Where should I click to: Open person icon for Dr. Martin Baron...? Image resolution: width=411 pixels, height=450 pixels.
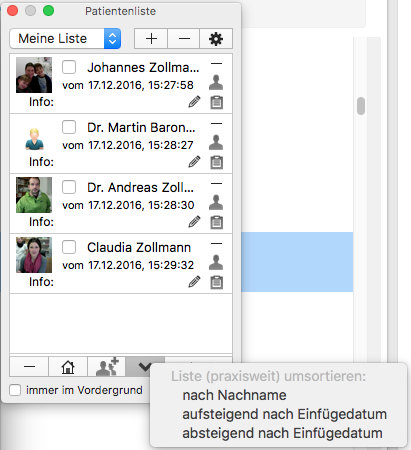click(216, 142)
